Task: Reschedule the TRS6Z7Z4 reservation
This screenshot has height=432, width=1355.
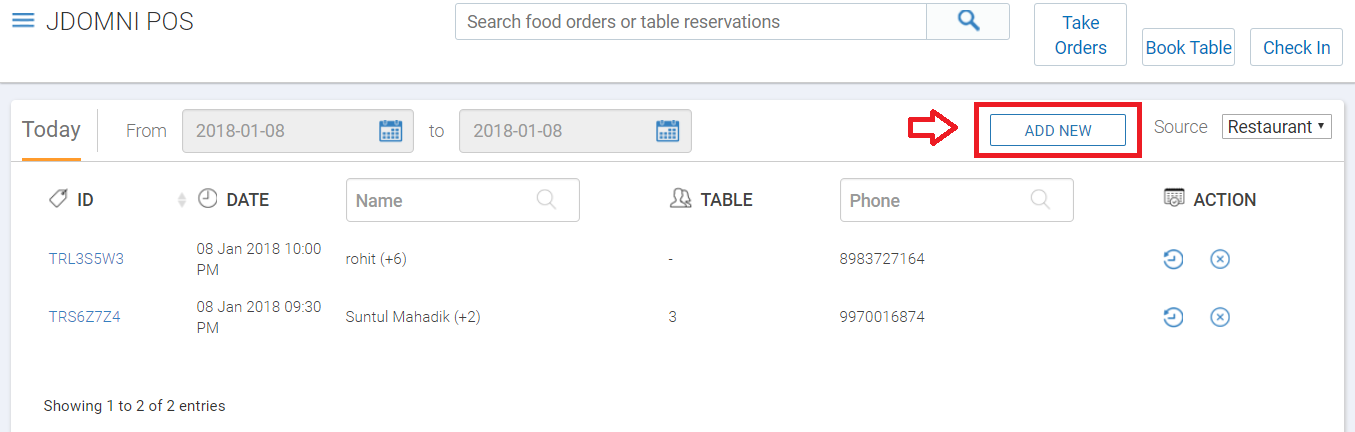Action: point(1173,317)
